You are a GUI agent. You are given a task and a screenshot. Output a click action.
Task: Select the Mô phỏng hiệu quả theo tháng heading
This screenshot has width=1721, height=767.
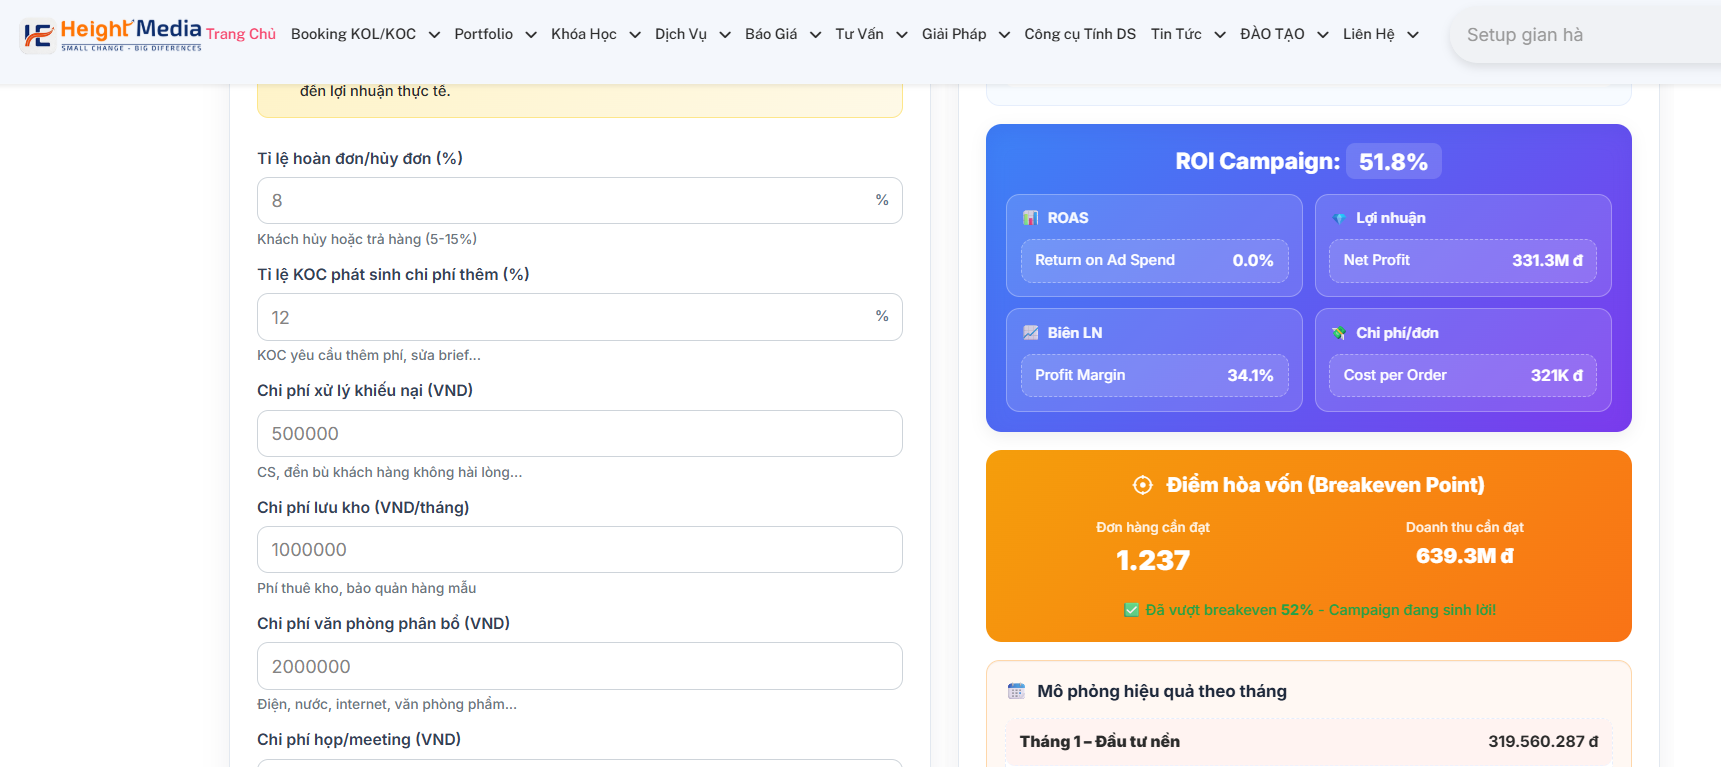pyautogui.click(x=1162, y=691)
